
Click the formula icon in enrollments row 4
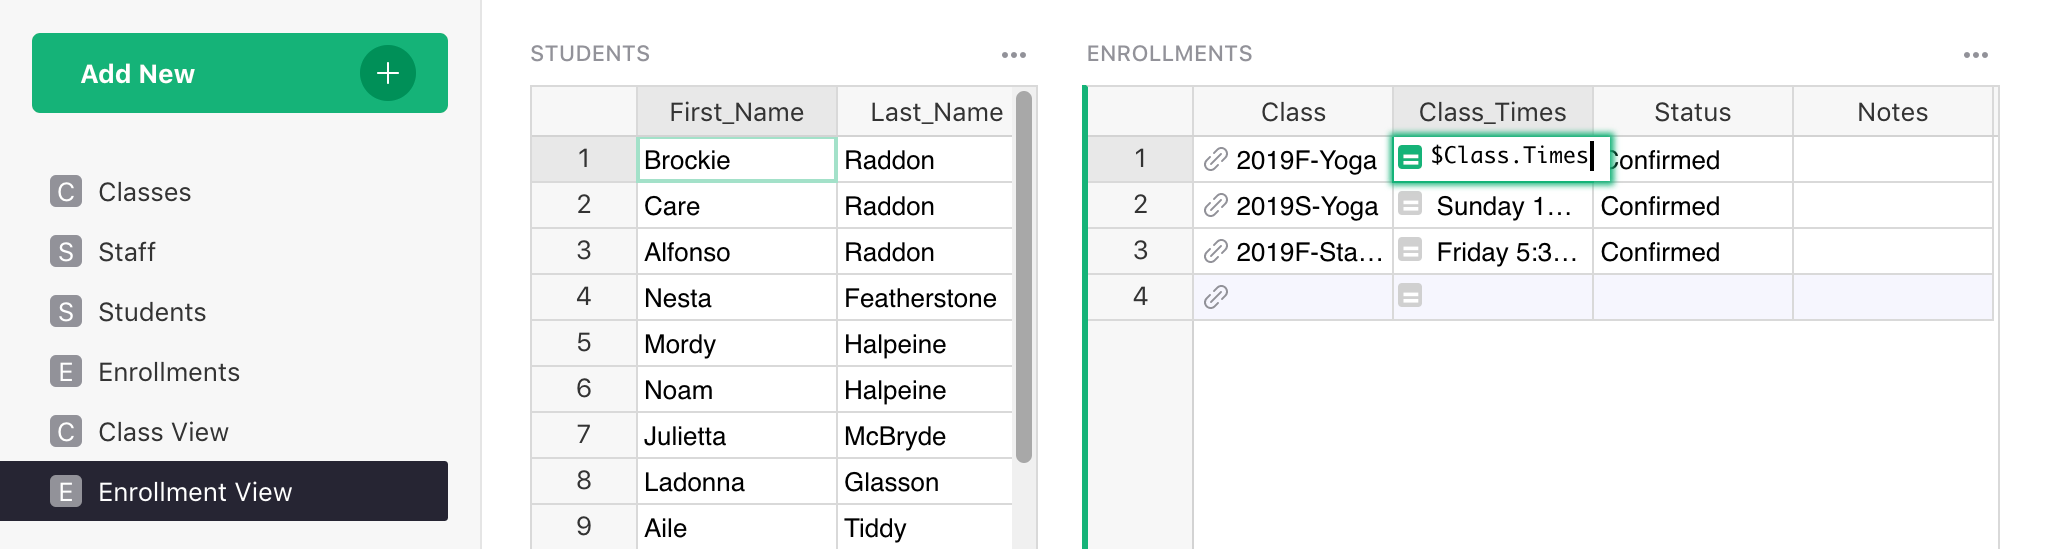pyautogui.click(x=1410, y=295)
